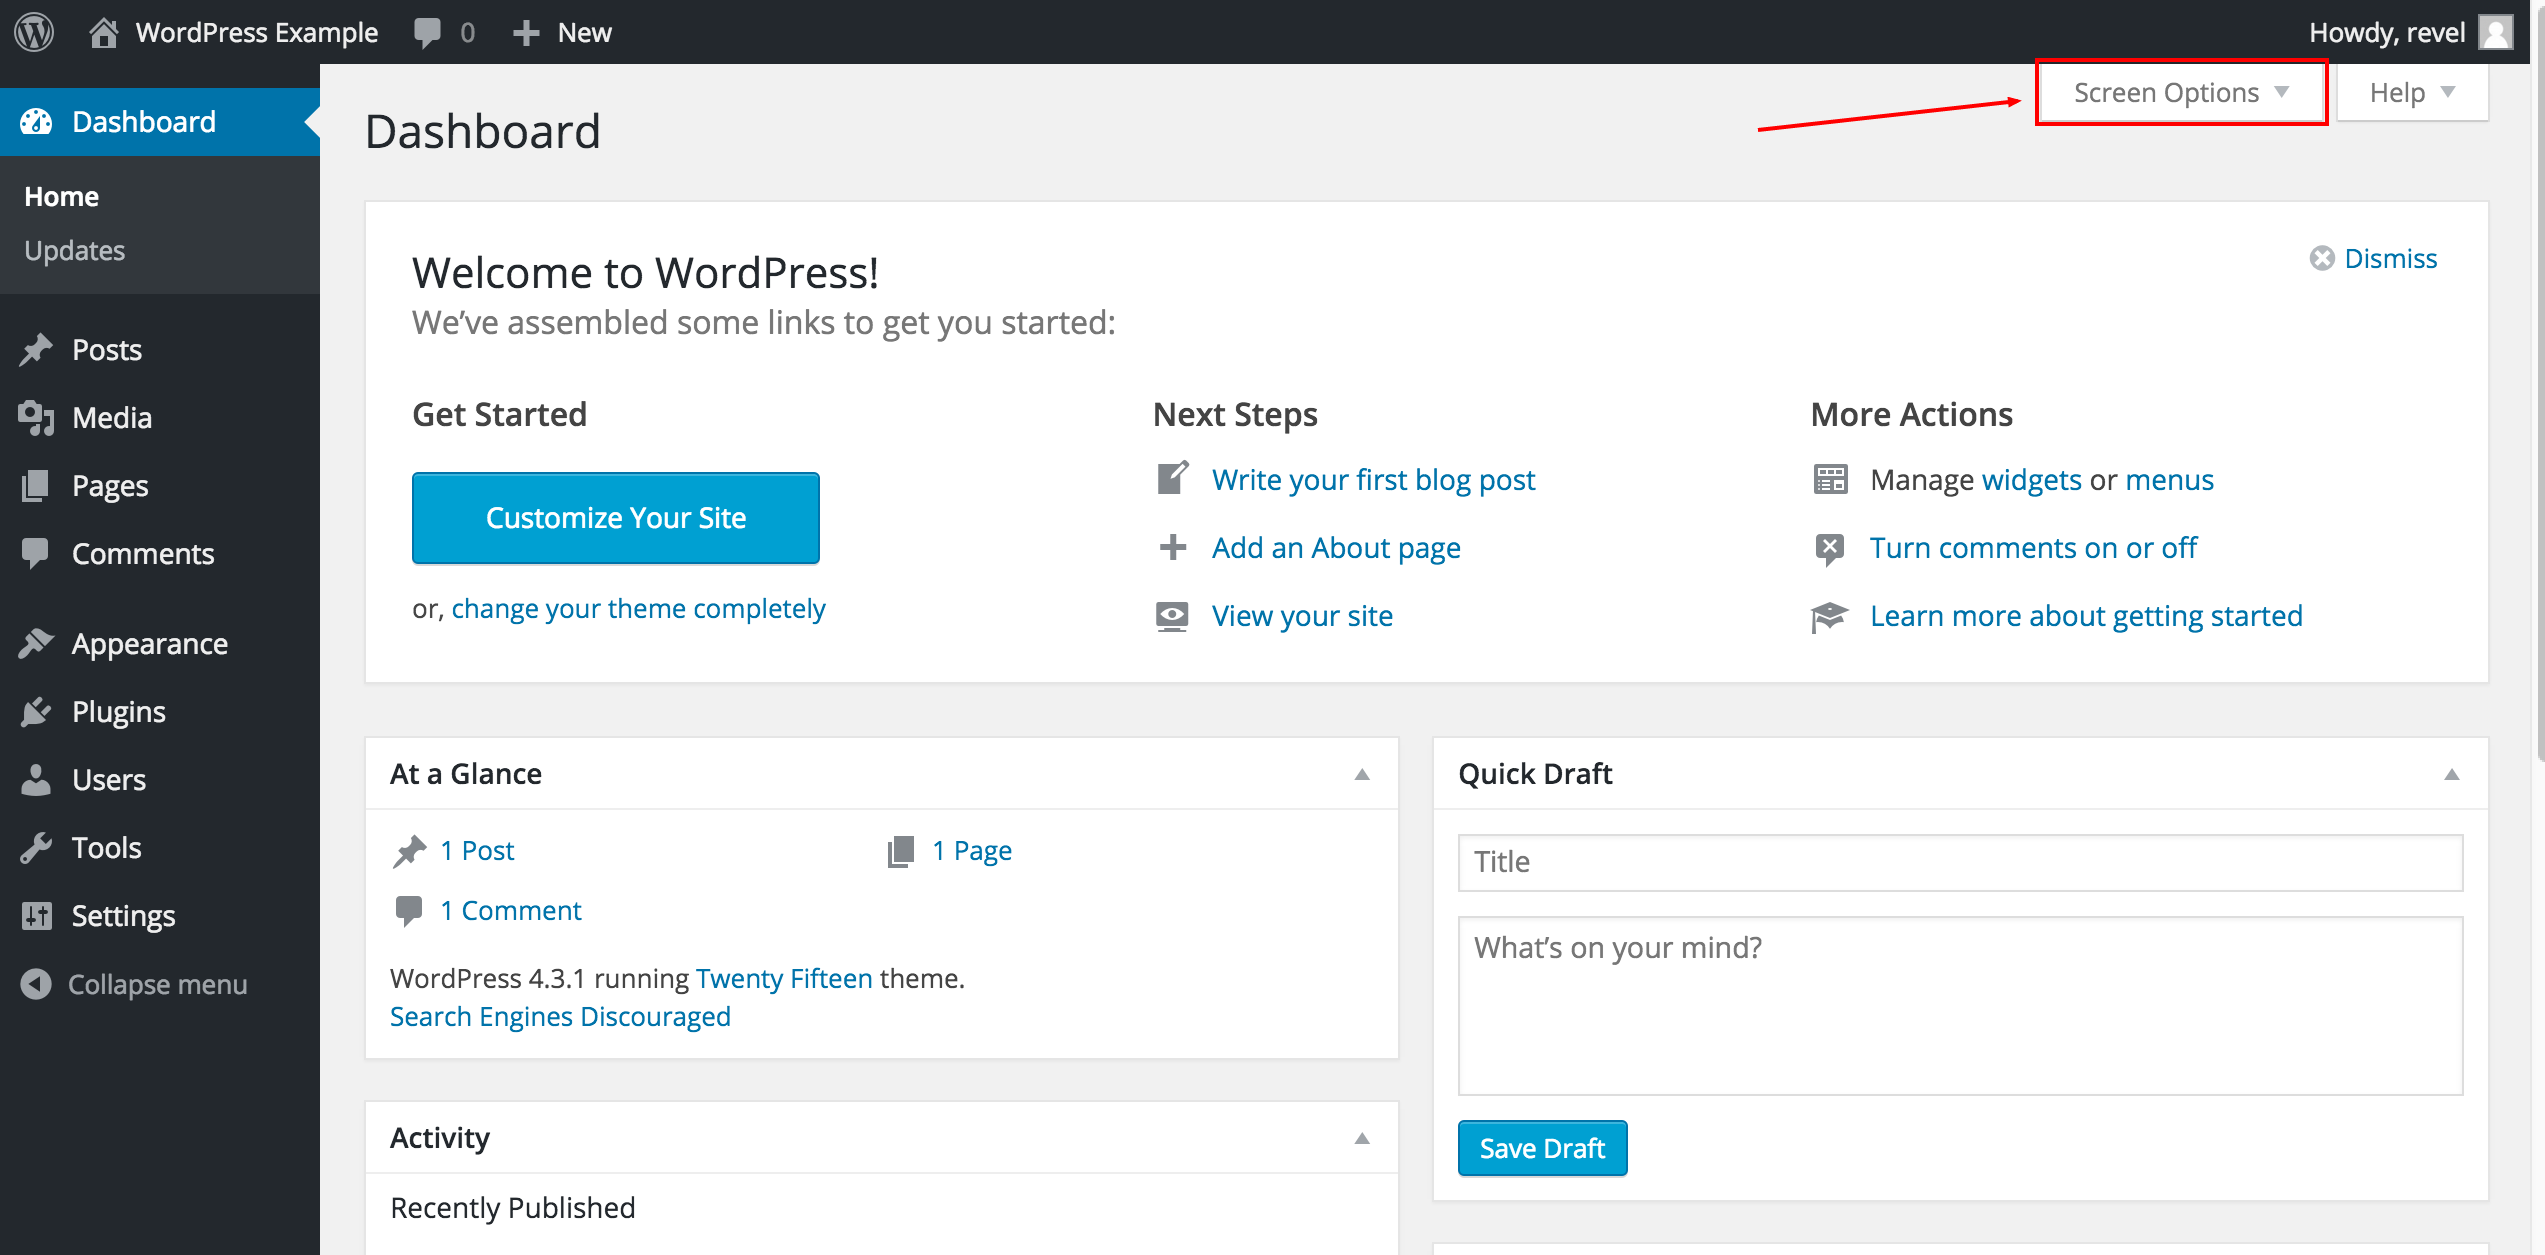
Task: Open Write your first blog post link
Action: (x=1374, y=479)
